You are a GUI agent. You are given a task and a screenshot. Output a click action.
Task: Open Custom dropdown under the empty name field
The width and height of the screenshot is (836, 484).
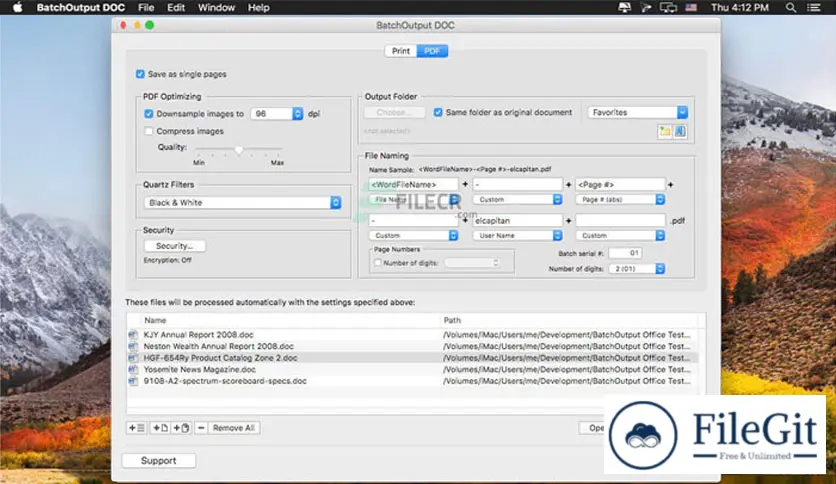click(x=620, y=236)
